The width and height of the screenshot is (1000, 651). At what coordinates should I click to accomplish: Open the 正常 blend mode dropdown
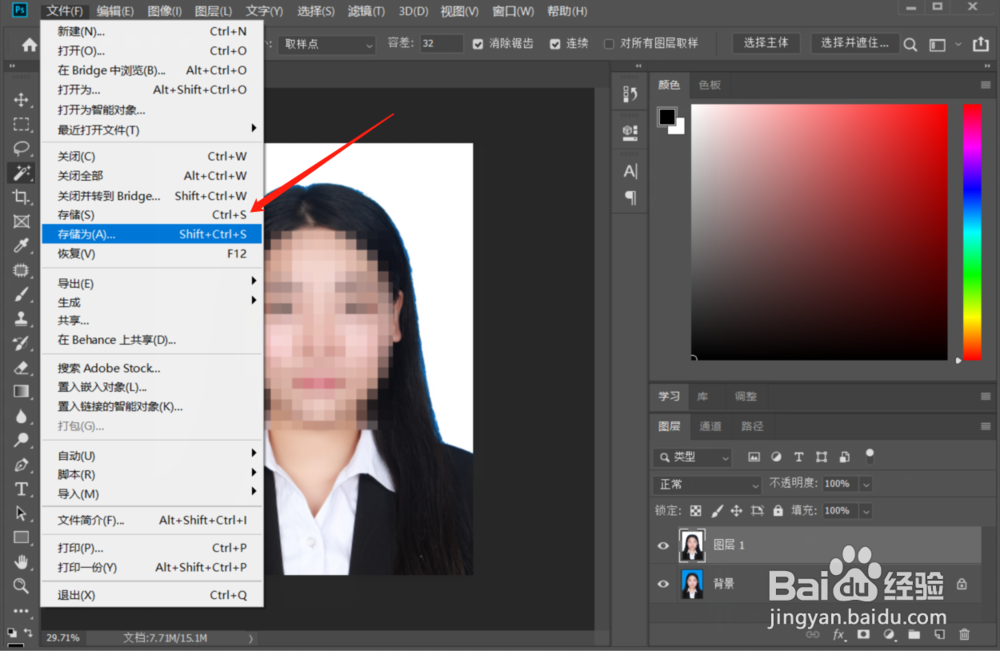(x=707, y=485)
